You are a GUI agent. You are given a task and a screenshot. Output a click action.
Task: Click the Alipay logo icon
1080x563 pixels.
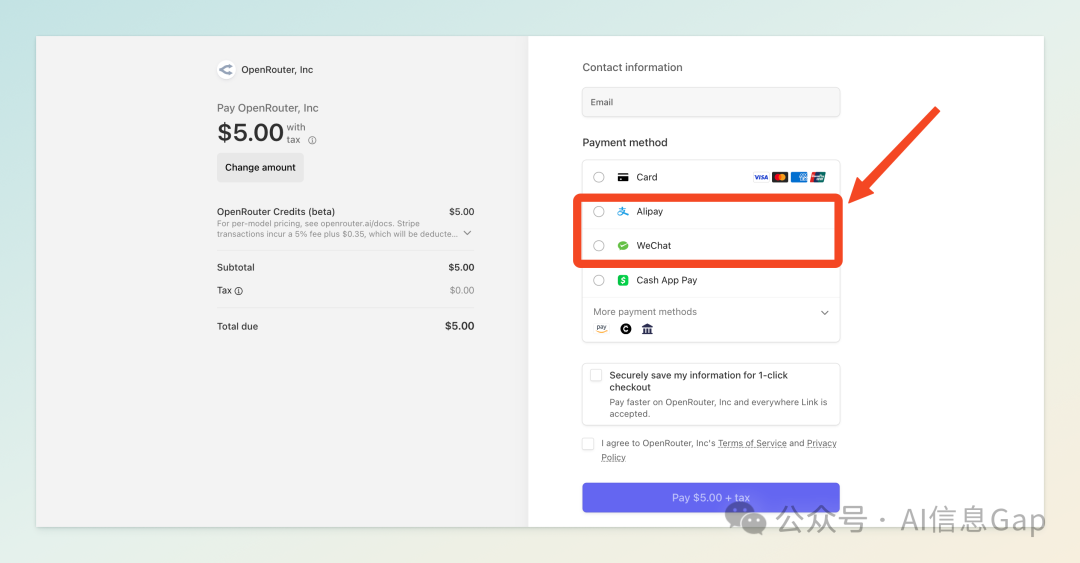click(x=623, y=212)
